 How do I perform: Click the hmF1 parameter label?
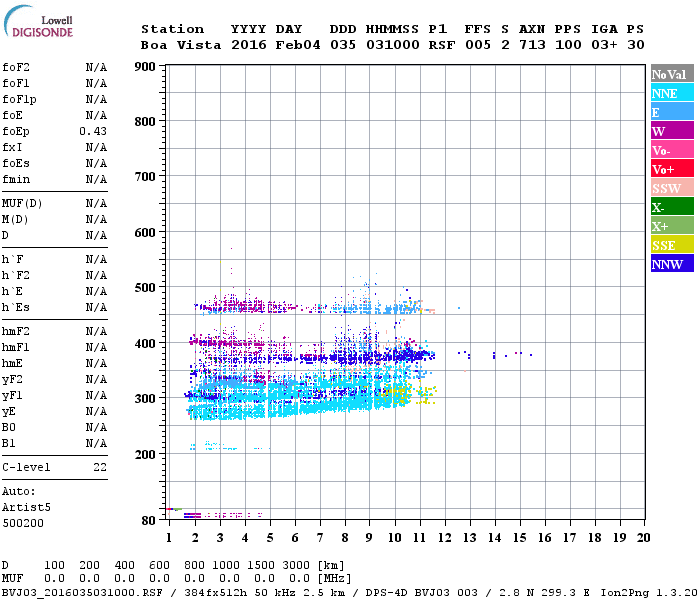click(x=16, y=347)
